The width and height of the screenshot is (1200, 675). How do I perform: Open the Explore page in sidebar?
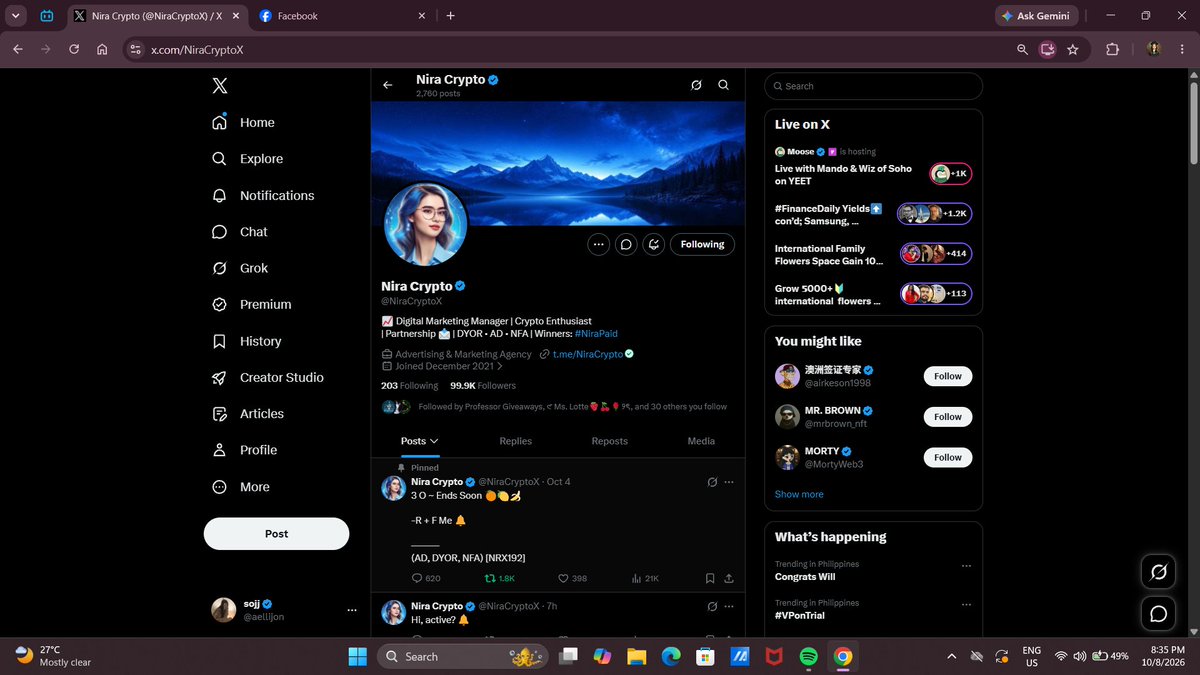click(247, 159)
